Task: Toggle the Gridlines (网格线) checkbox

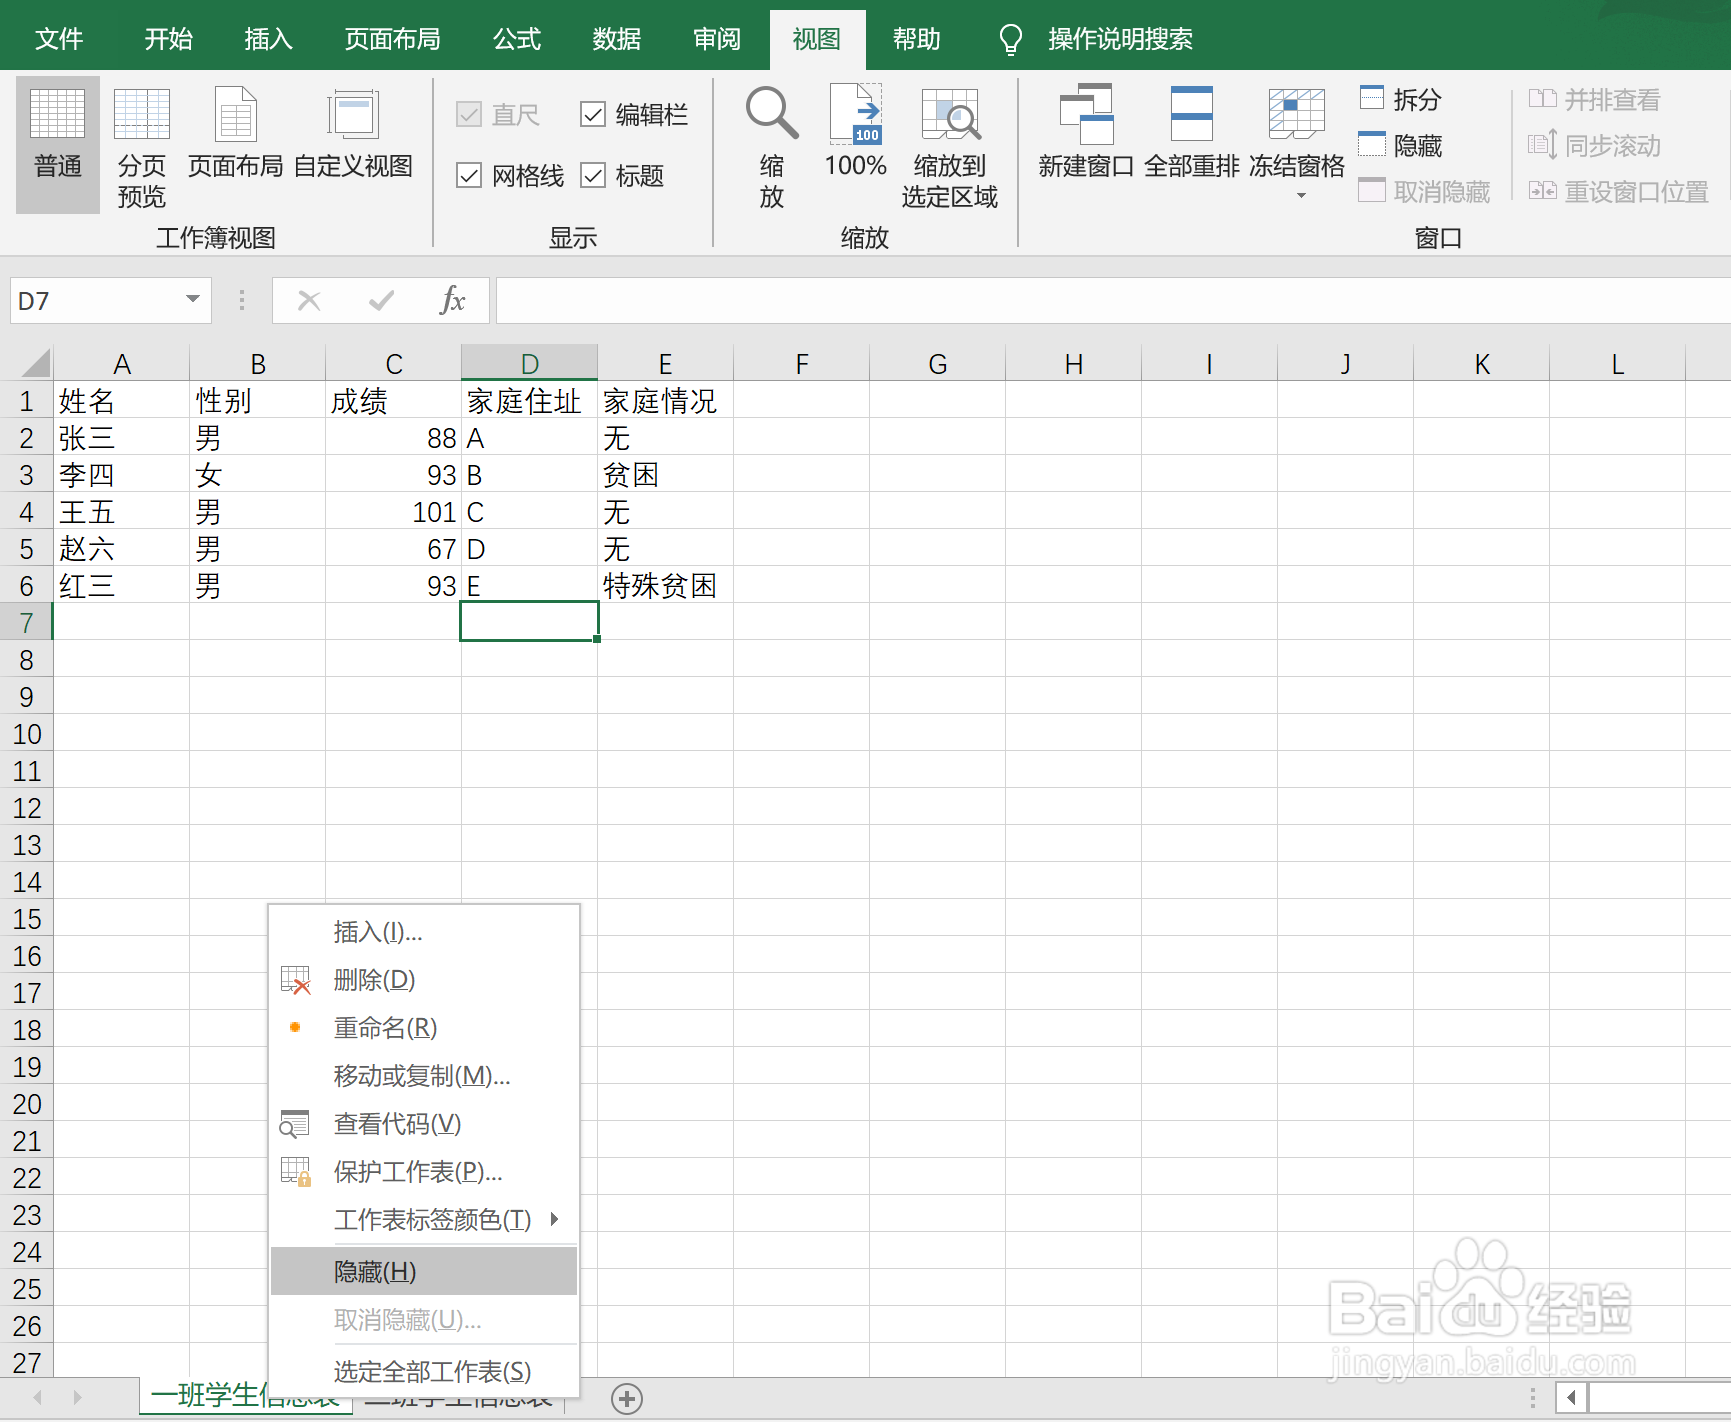Action: coord(468,175)
